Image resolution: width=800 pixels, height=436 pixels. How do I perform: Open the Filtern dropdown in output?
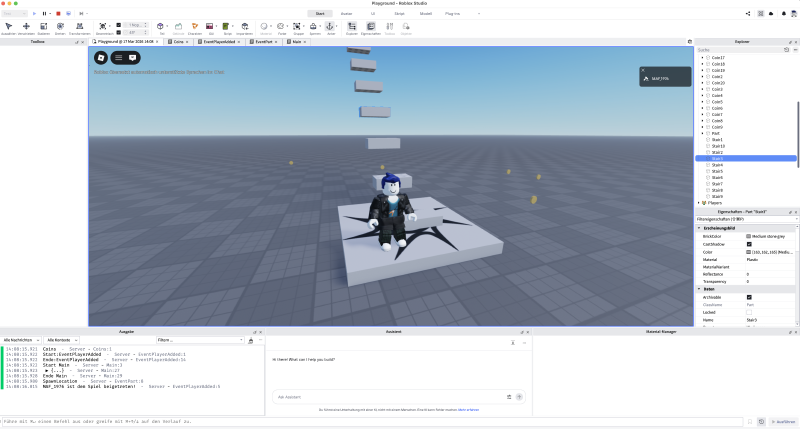[200, 340]
